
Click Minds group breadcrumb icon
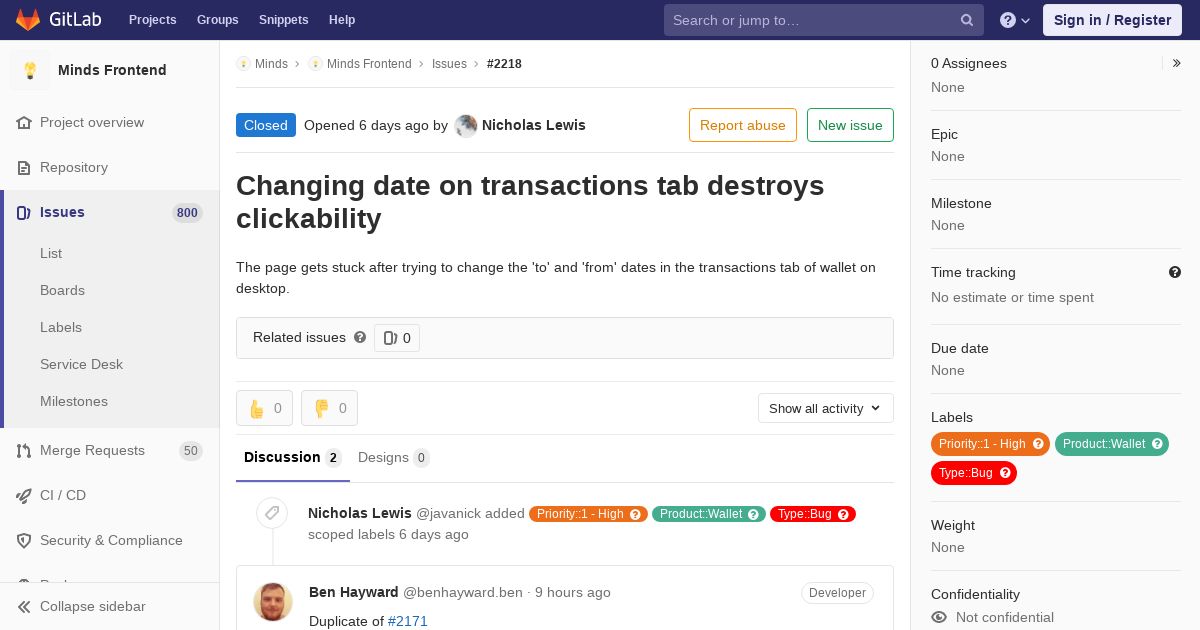[x=243, y=63]
